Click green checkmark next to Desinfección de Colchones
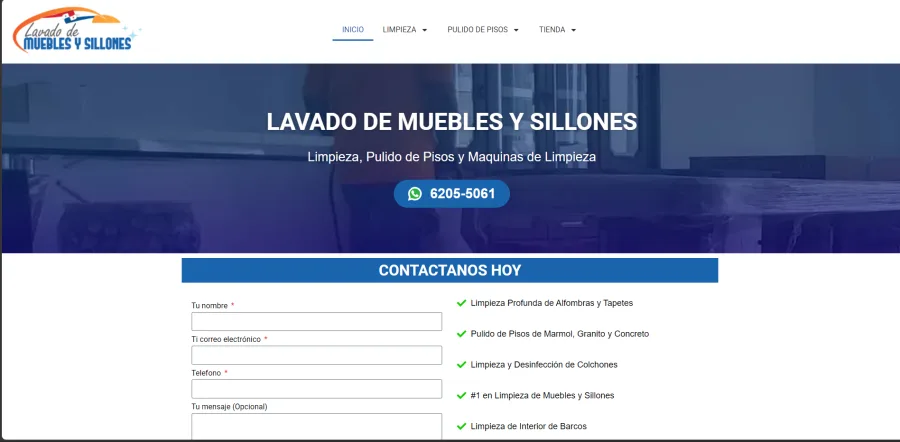 461,365
